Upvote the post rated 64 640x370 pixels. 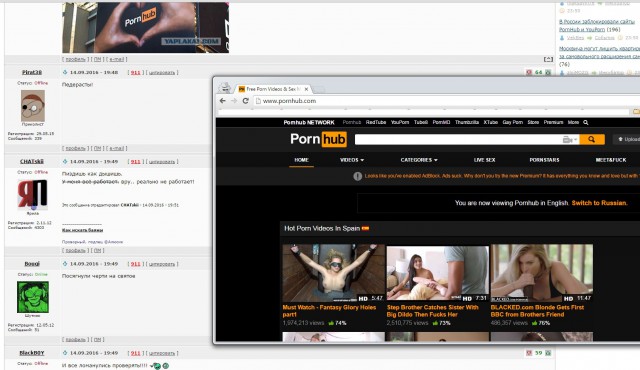[x=548, y=72]
